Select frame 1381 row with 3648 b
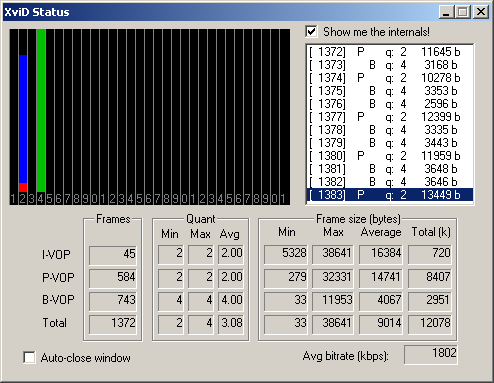 coord(389,169)
